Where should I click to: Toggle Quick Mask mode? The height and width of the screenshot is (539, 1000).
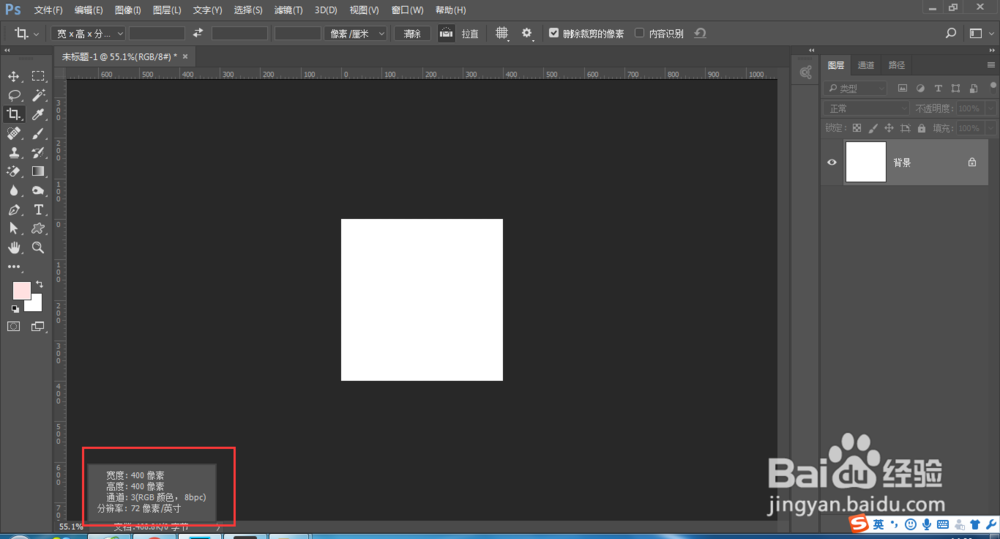[x=13, y=327]
